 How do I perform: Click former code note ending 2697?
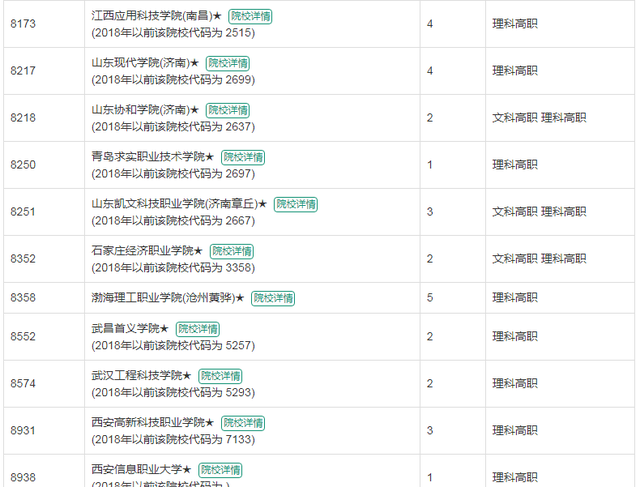173,173
